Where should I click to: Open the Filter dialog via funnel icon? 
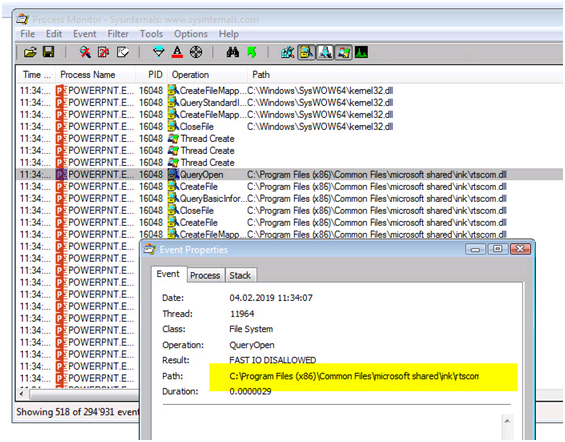coord(159,53)
